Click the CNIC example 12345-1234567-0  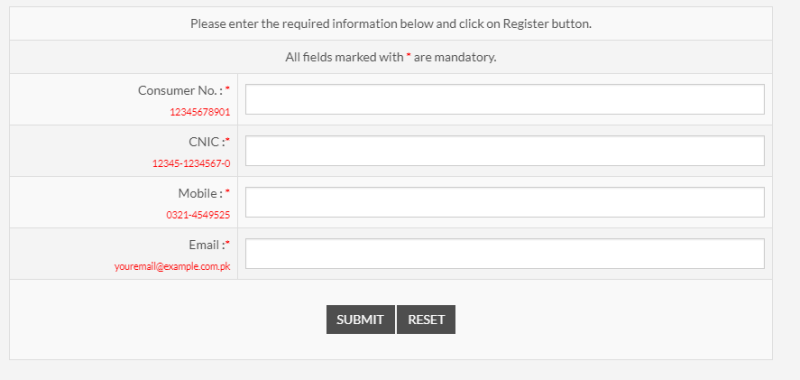point(191,164)
